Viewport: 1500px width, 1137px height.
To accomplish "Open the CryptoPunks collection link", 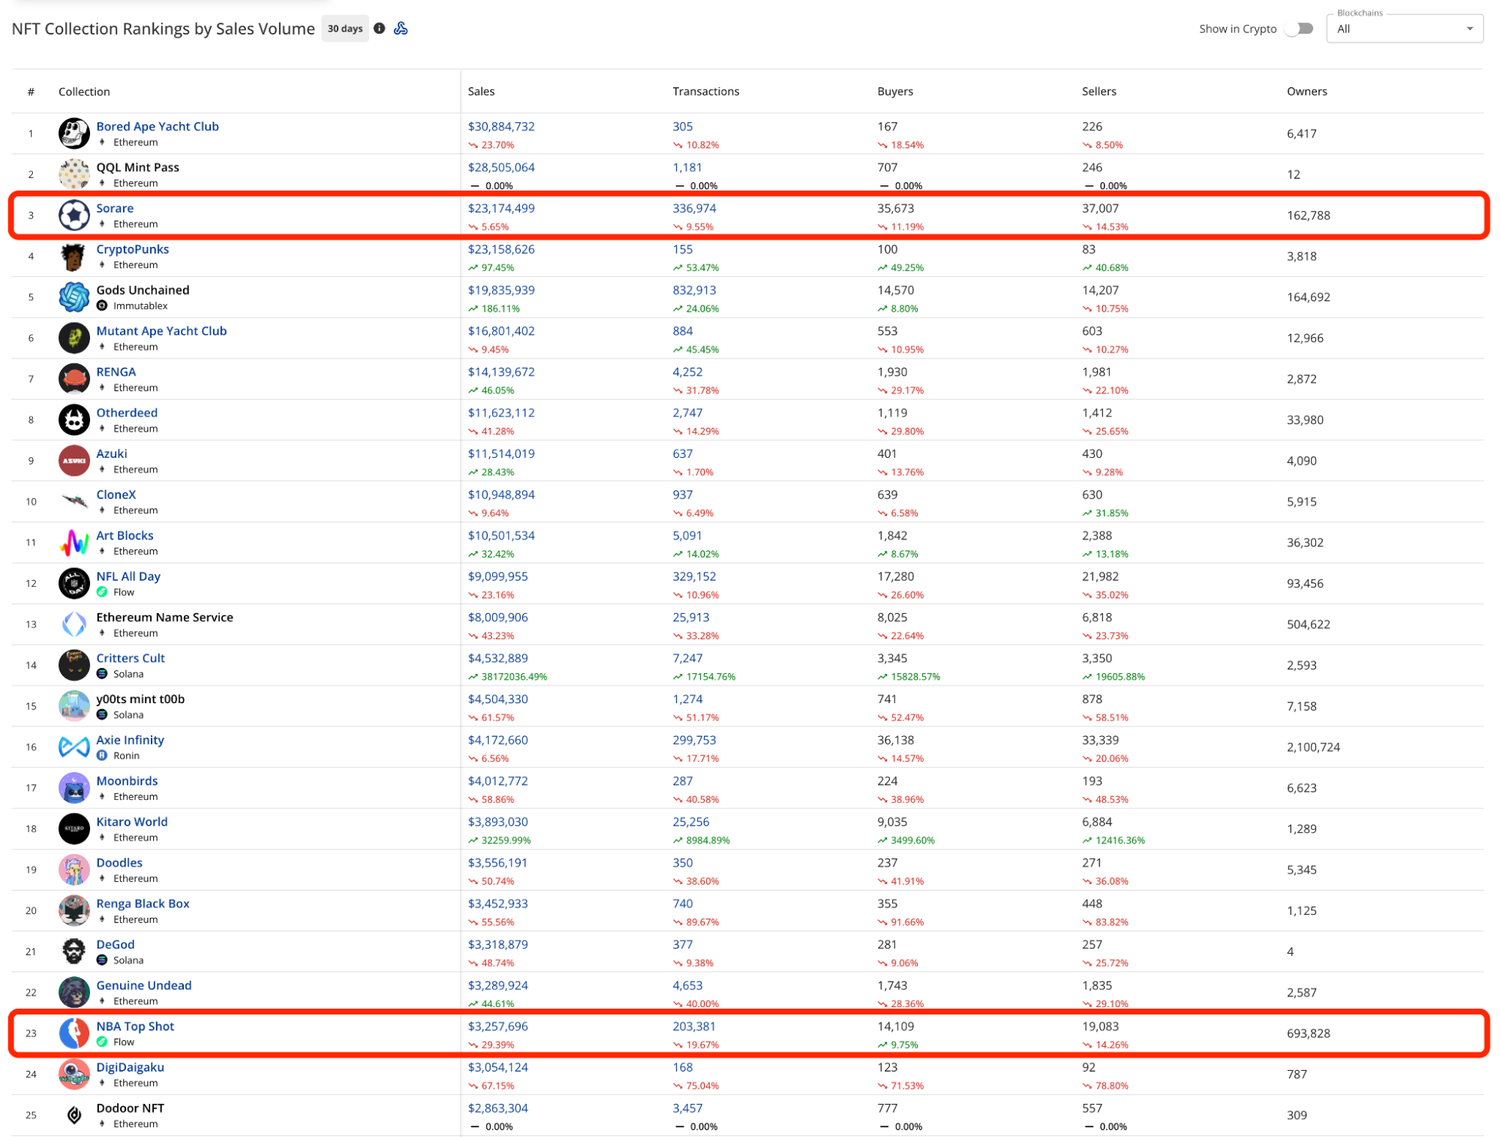I will tap(132, 249).
